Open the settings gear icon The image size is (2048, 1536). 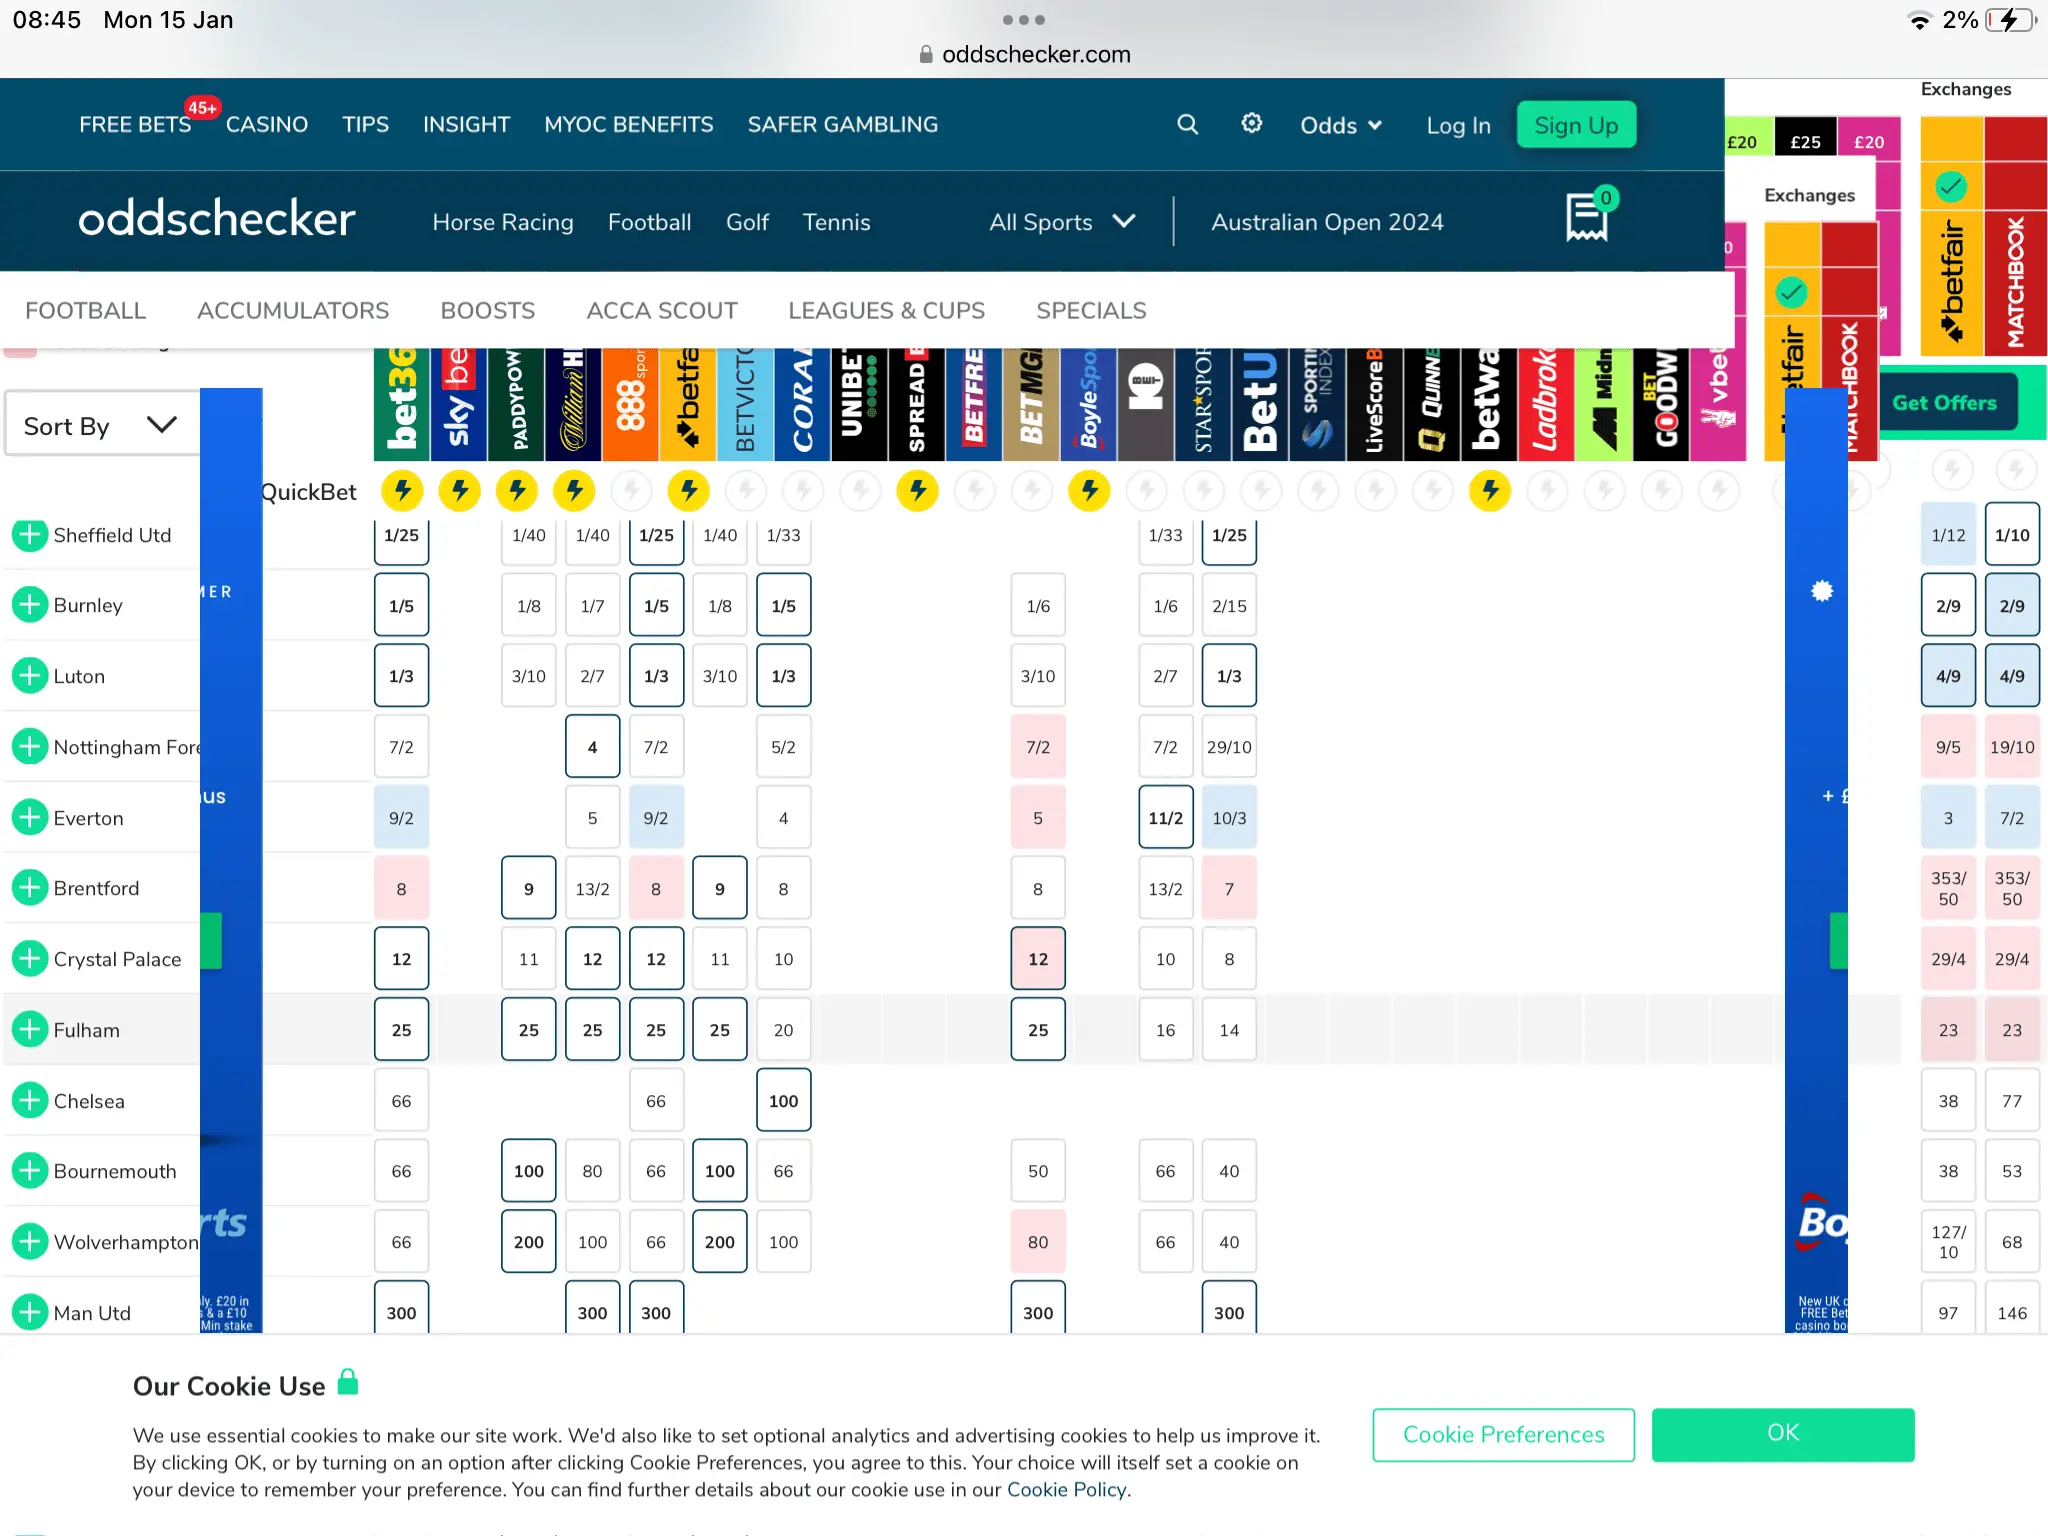[x=1251, y=123]
